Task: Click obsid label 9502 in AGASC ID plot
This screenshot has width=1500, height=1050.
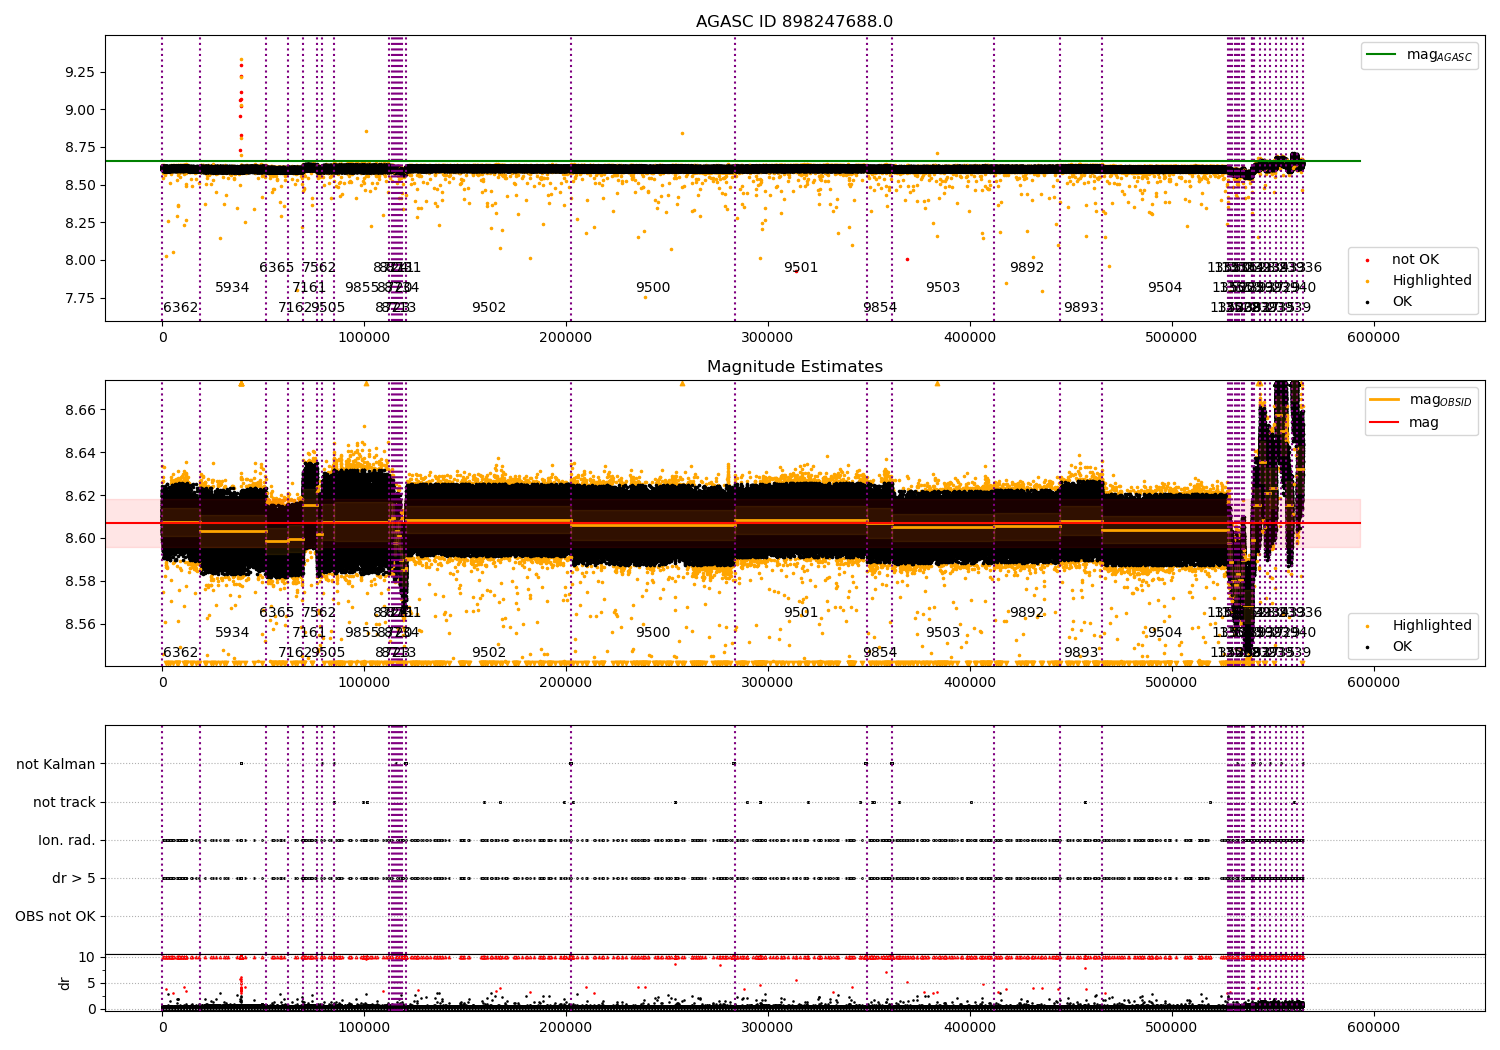Action: 489,308
